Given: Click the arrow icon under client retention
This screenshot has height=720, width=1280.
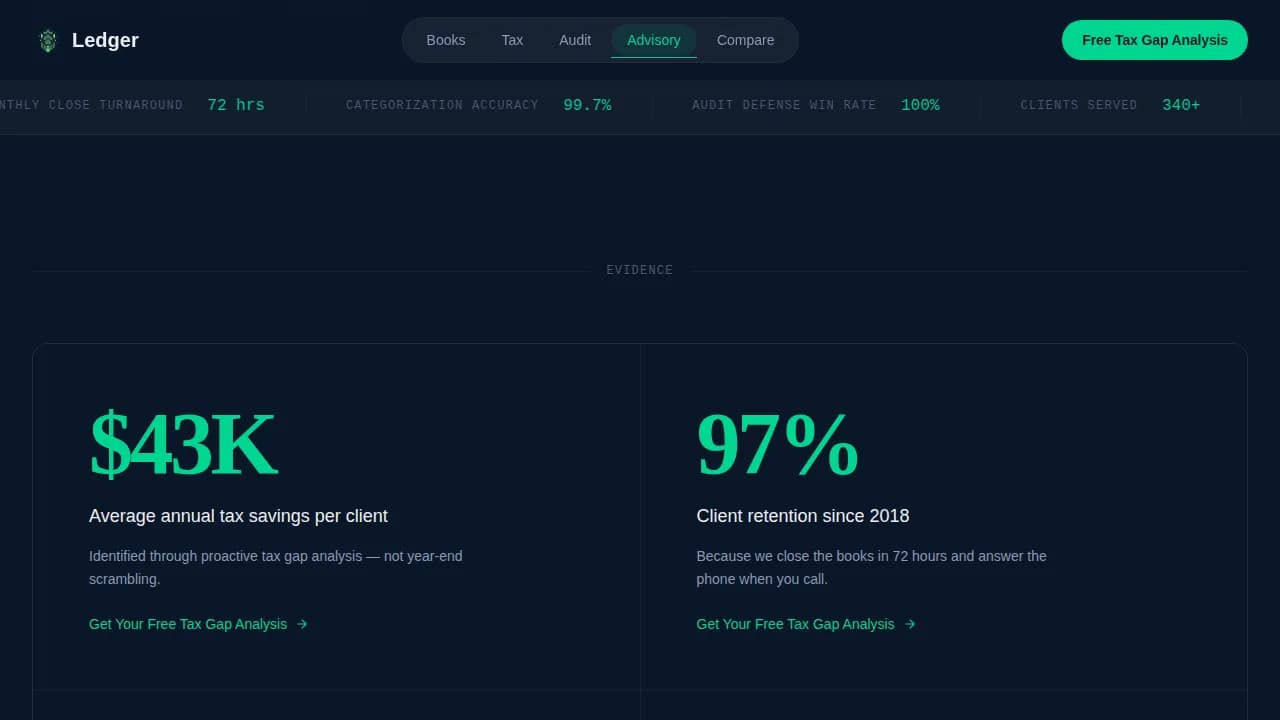Looking at the screenshot, I should (x=910, y=624).
